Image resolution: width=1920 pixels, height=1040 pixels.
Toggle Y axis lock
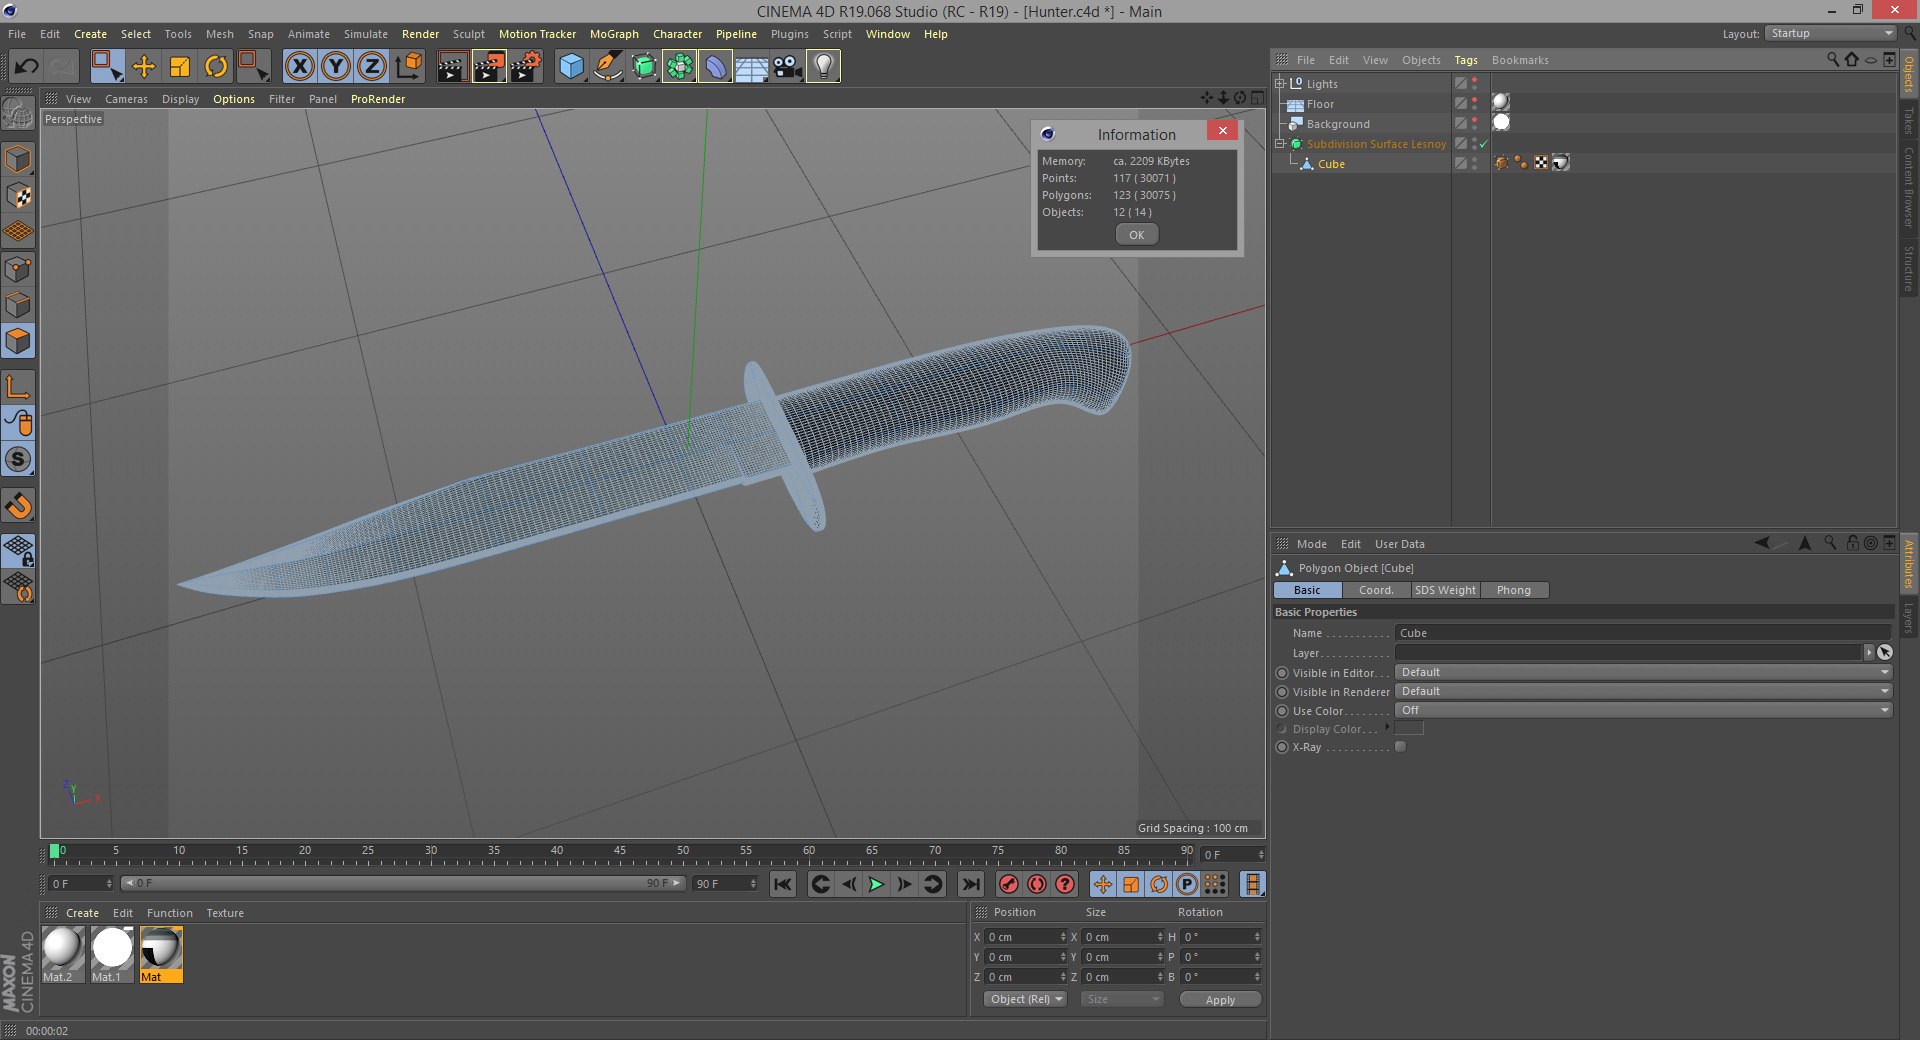[336, 67]
